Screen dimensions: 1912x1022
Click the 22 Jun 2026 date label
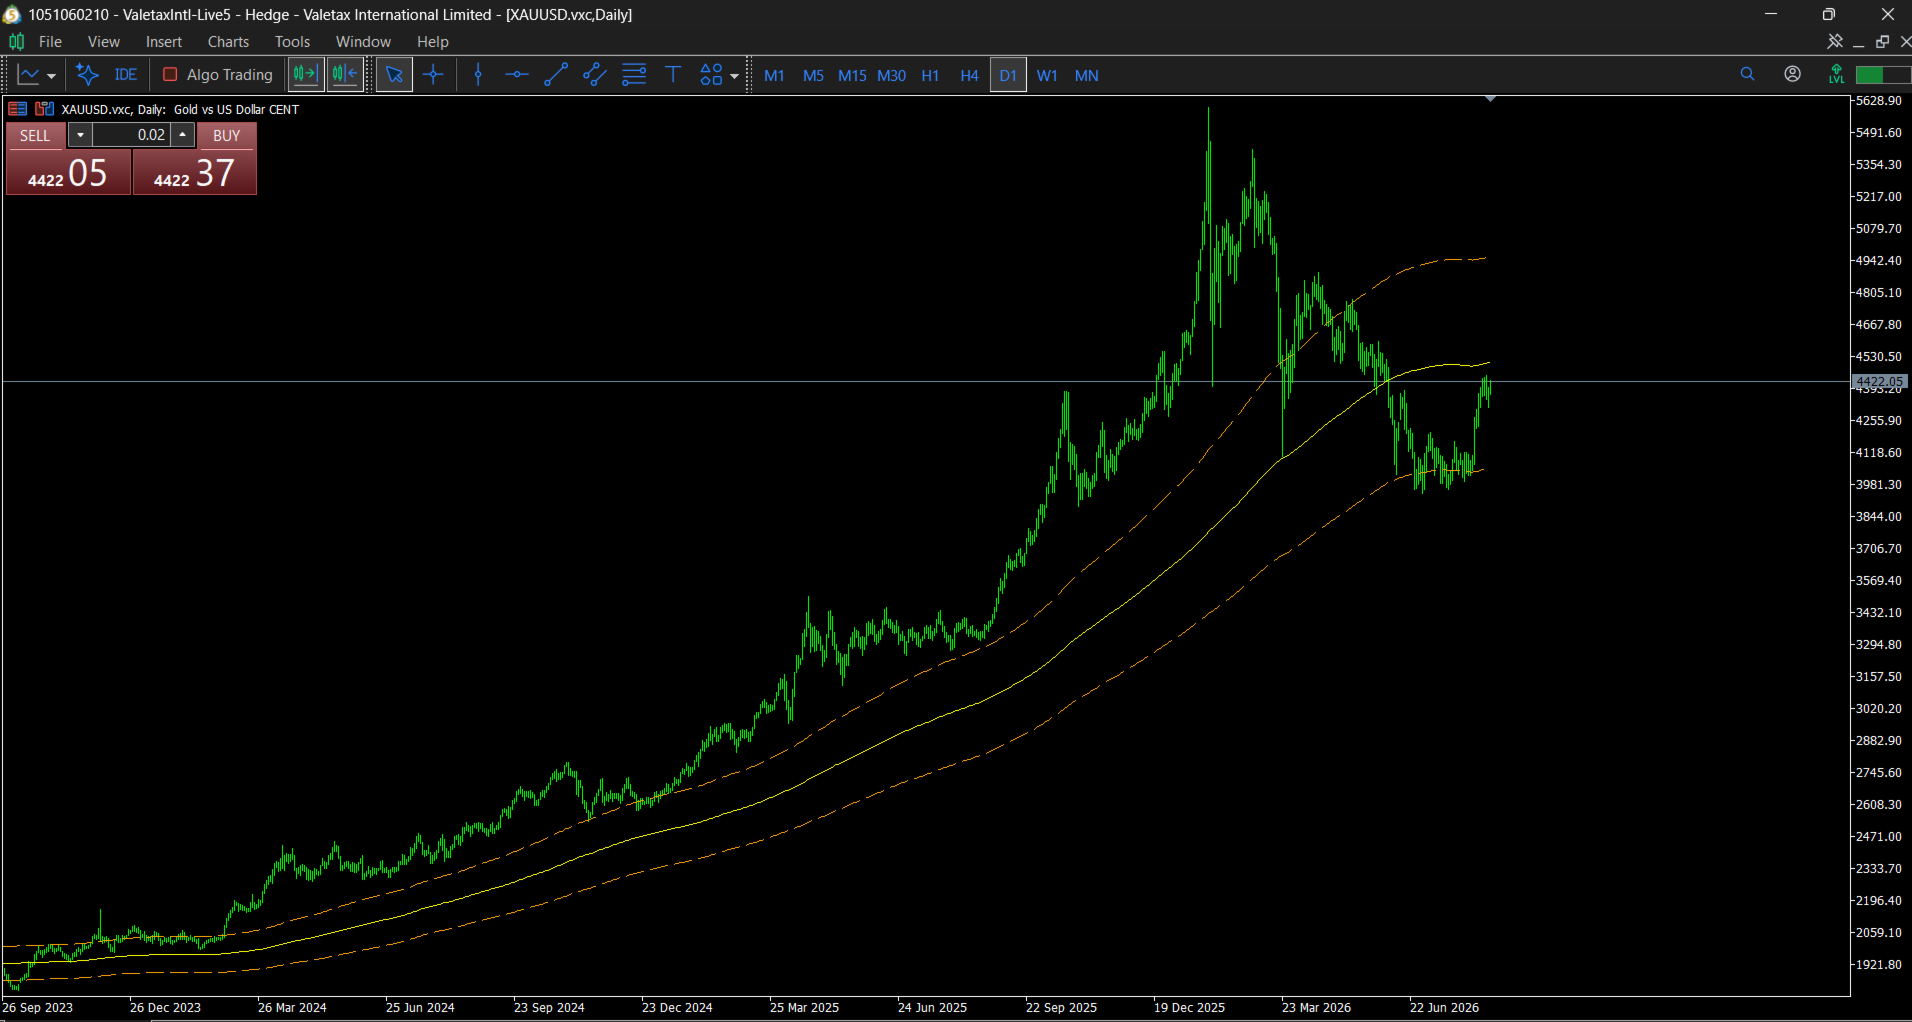(1444, 1008)
